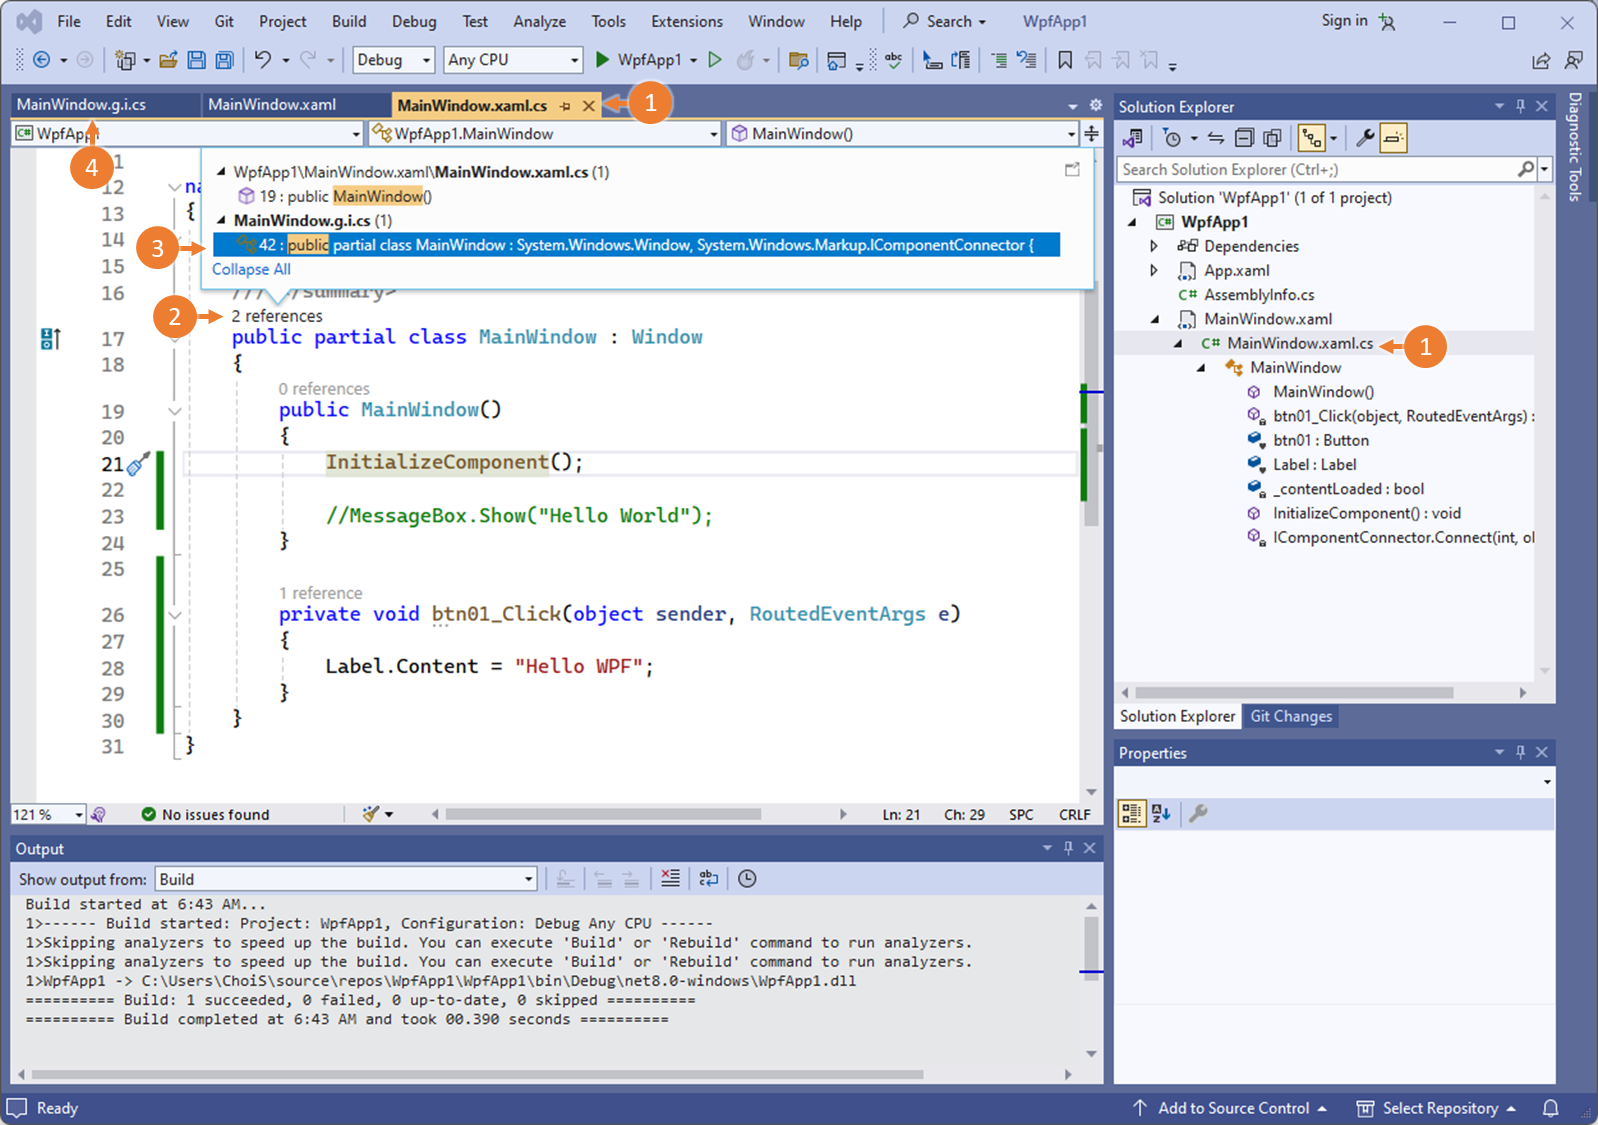The image size is (1598, 1125).
Task: Click the comment out selected lines icon
Action: [998, 60]
